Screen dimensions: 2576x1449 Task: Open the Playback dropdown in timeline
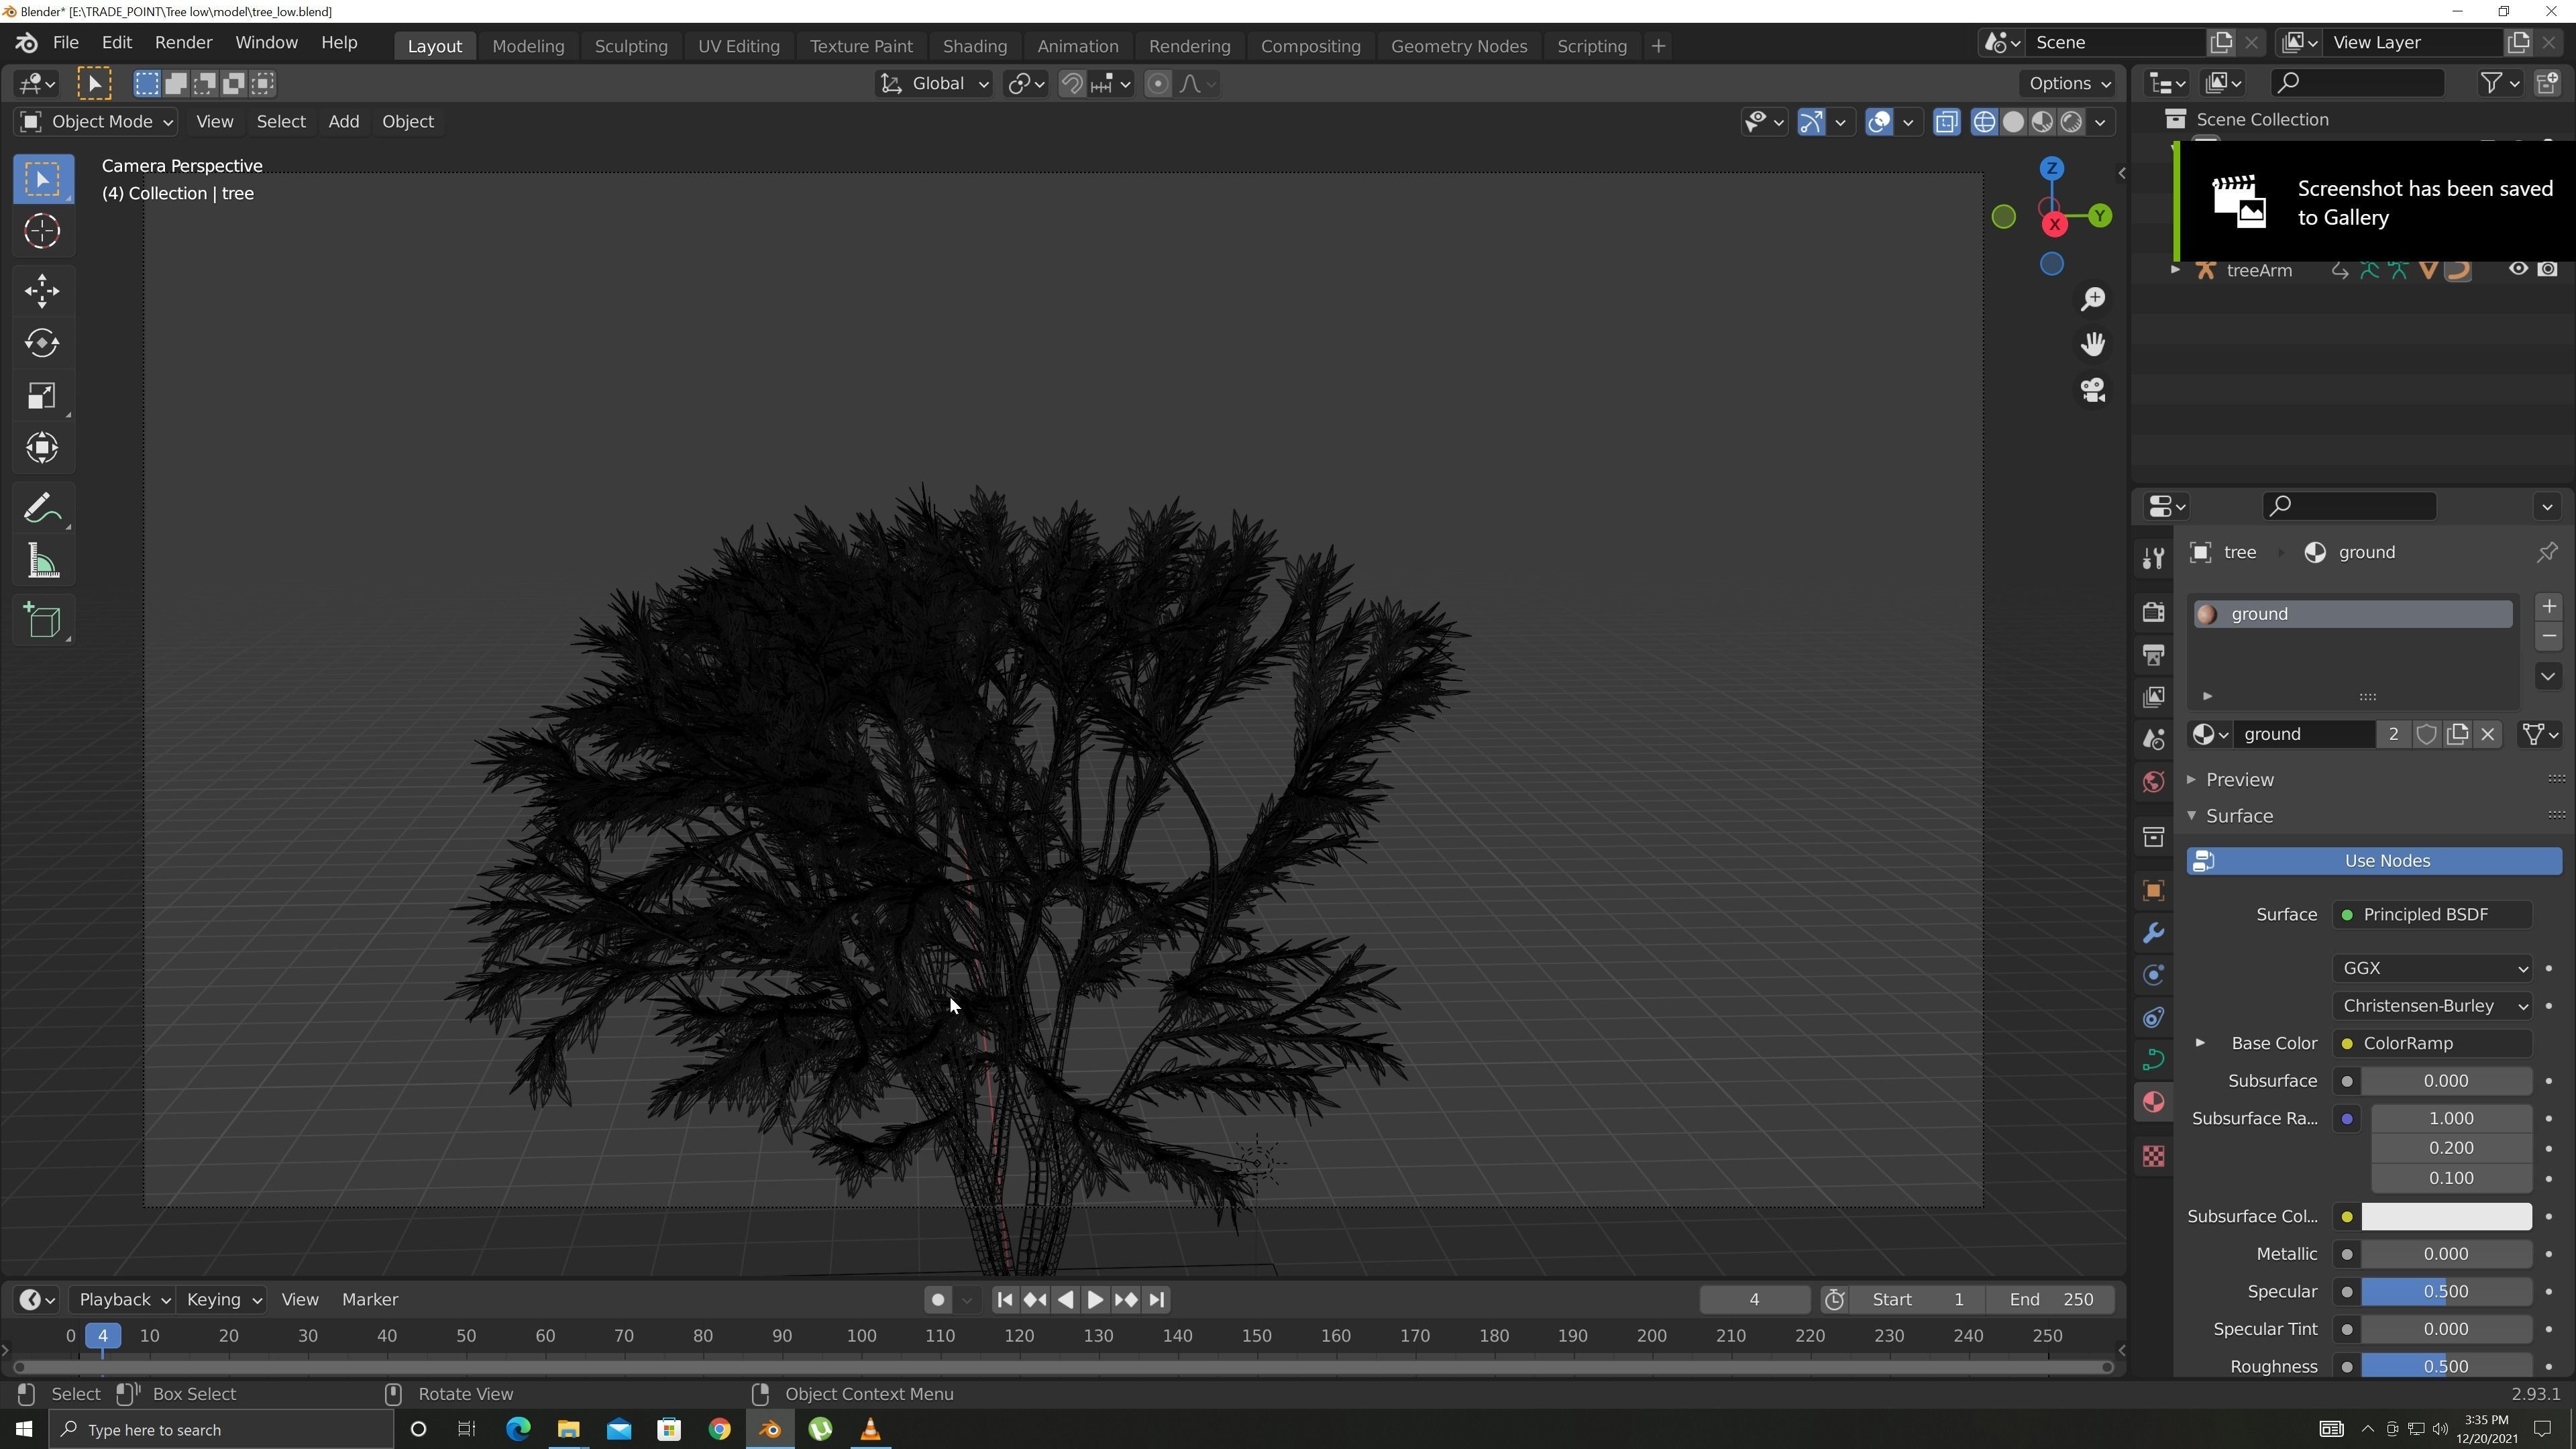click(123, 1300)
